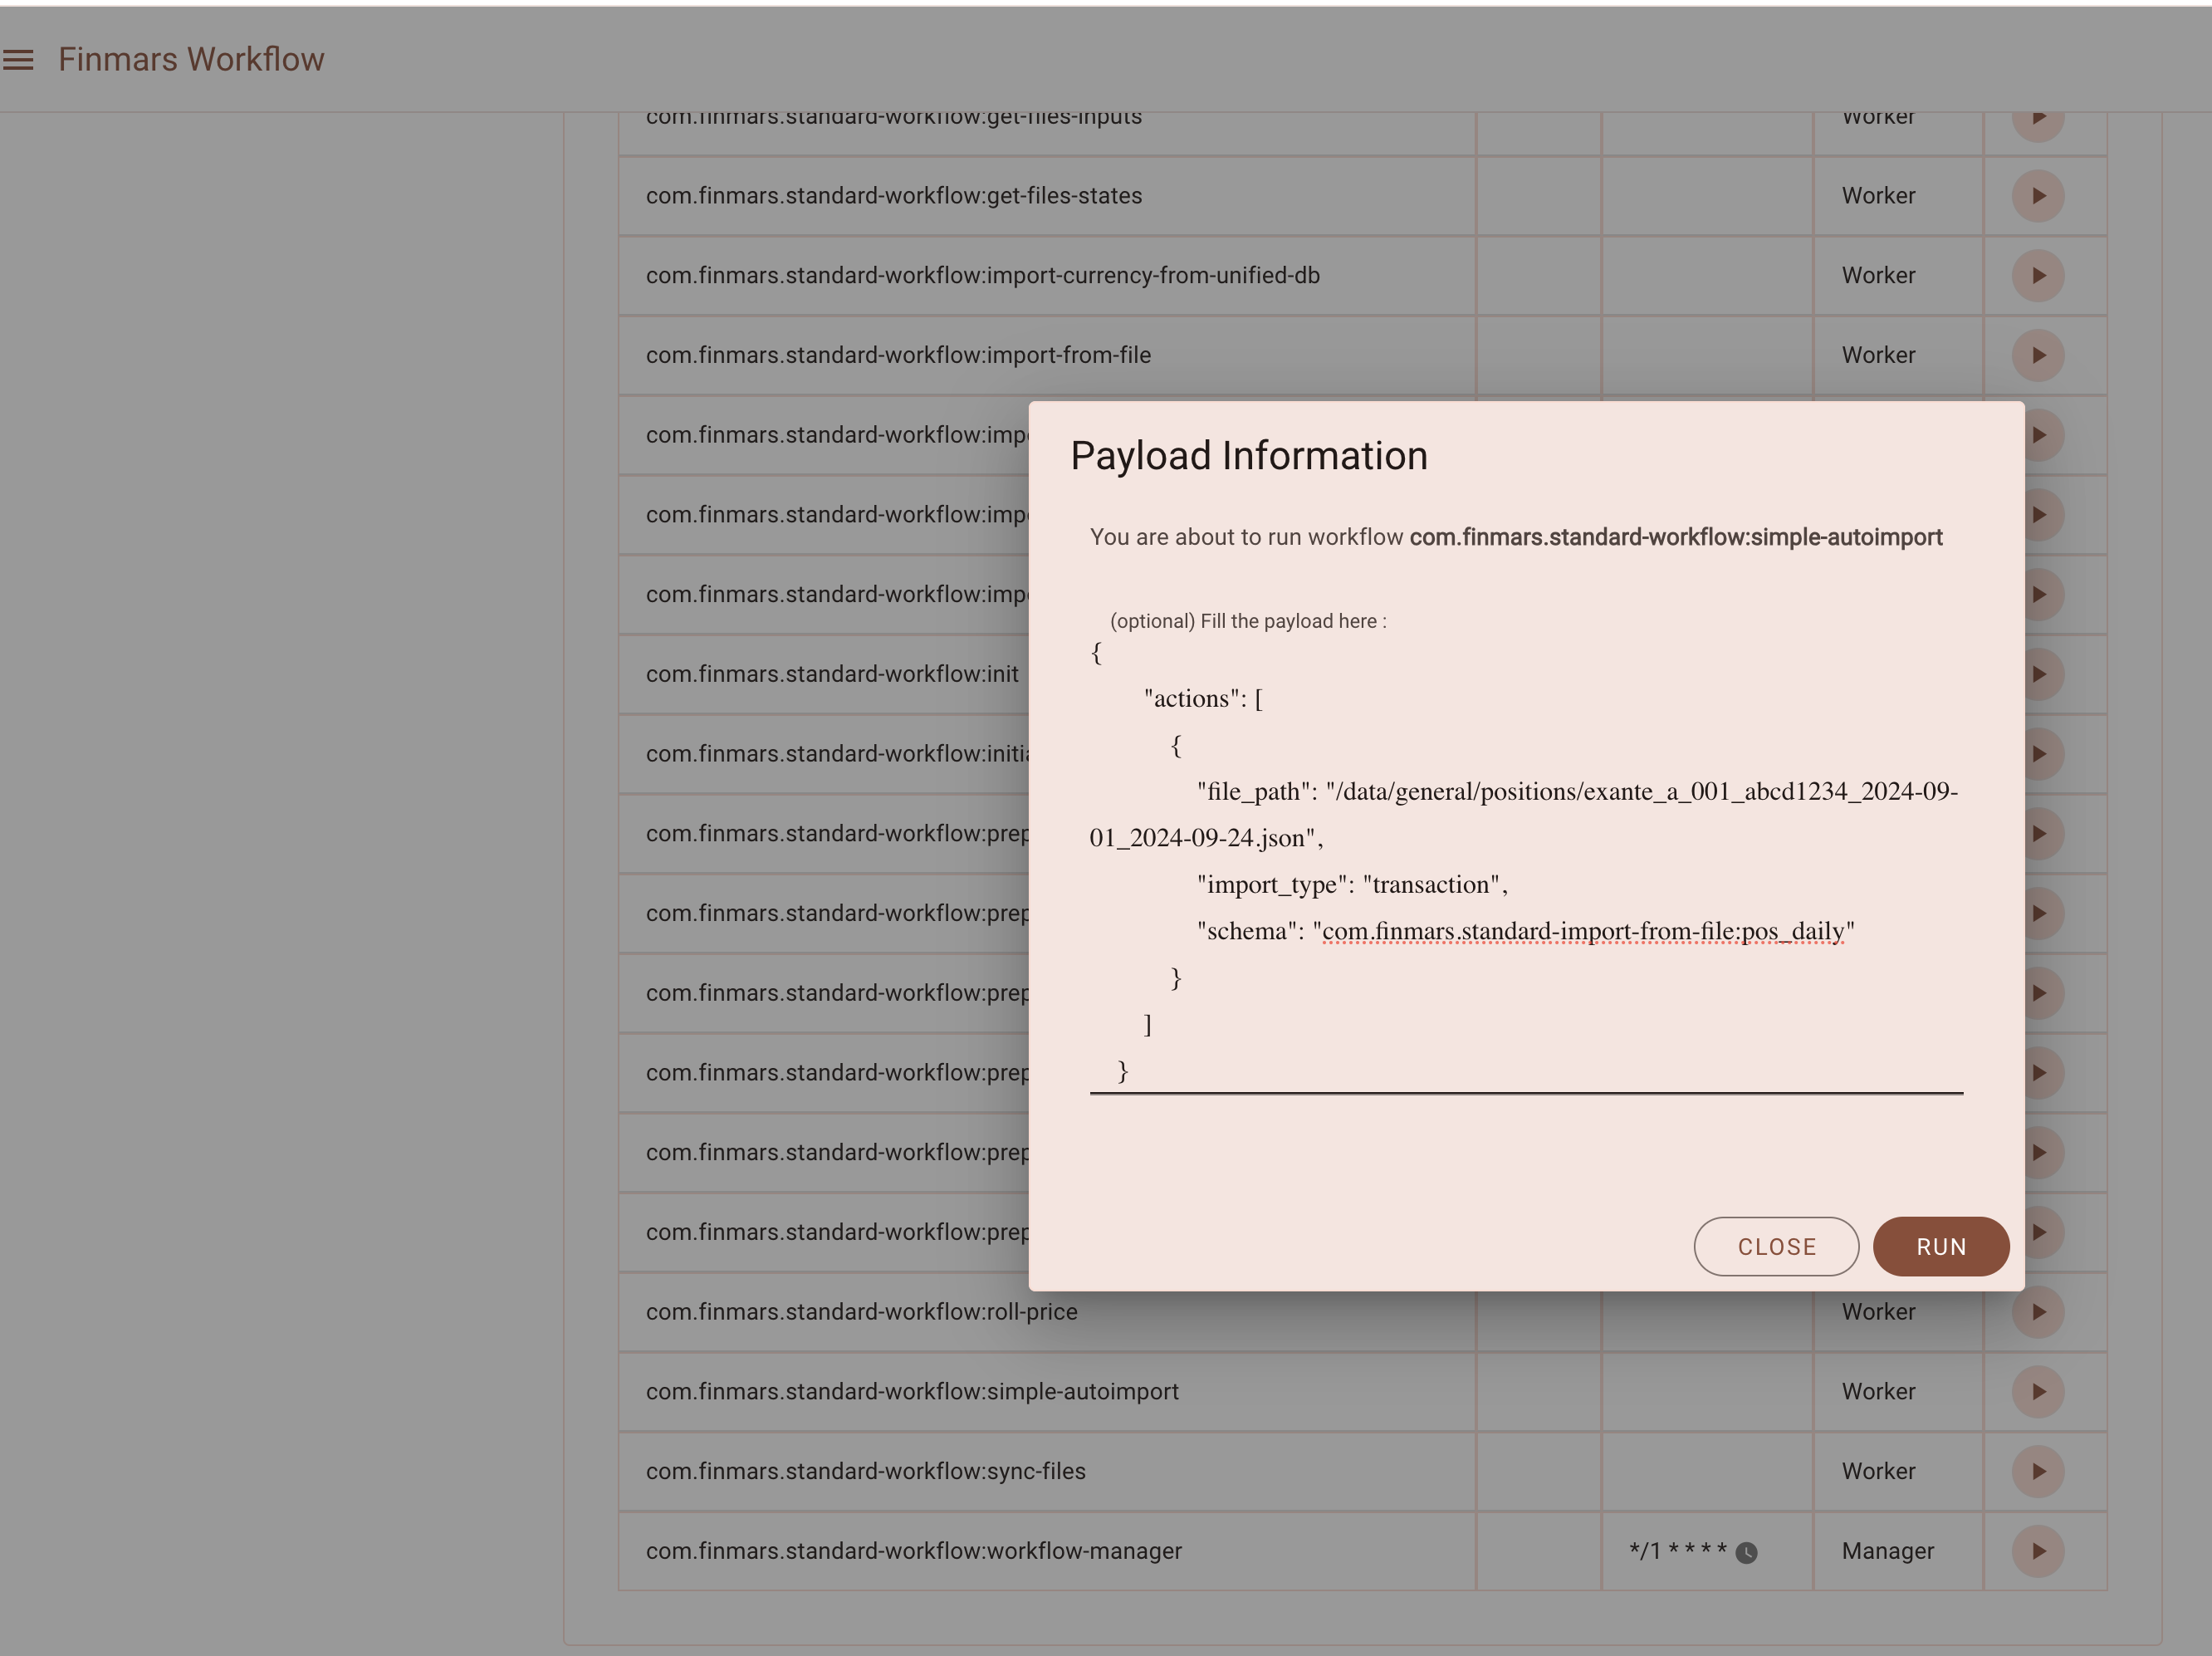This screenshot has width=2212, height=1656.
Task: Run the import-from-file workflow play icon
Action: [2038, 356]
